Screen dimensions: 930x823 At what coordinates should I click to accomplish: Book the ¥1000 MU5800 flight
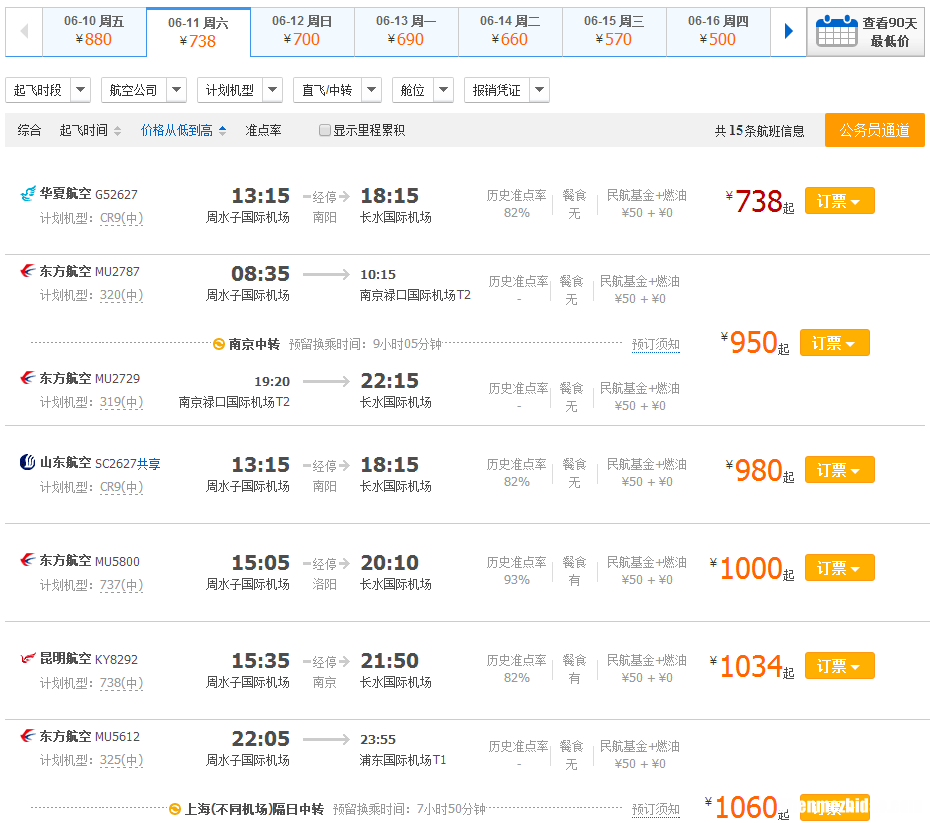[x=839, y=568]
